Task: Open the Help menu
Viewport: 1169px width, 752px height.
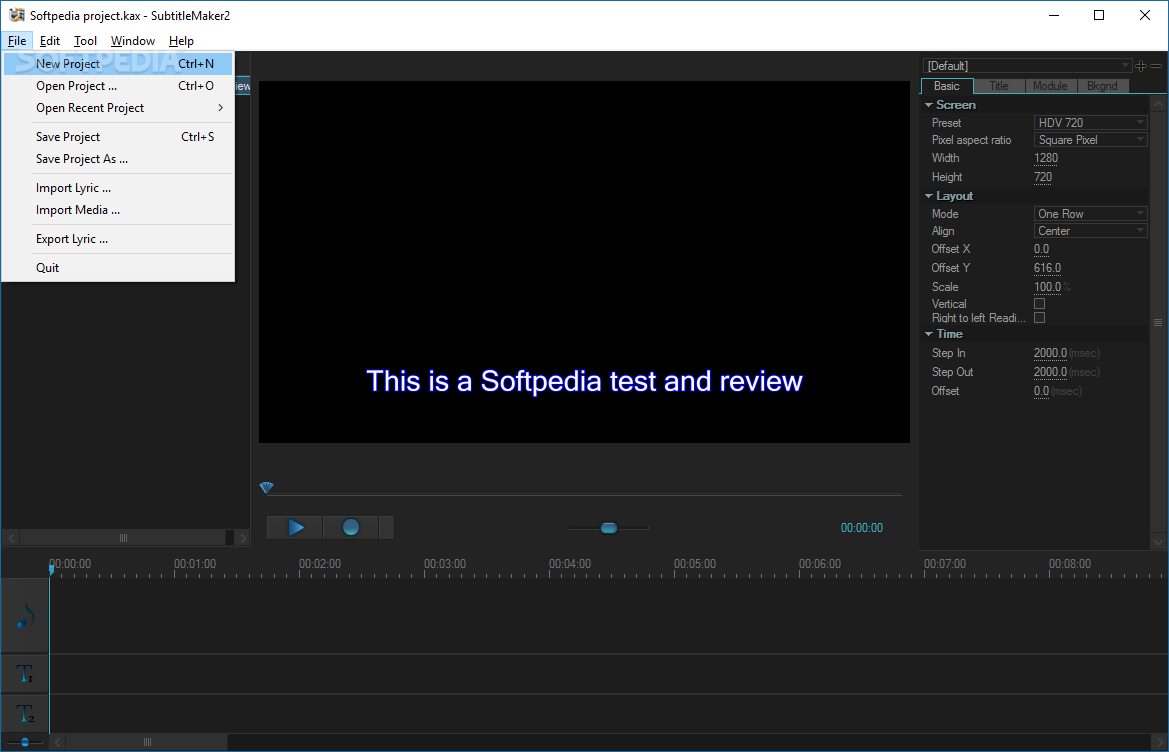Action: pos(181,41)
